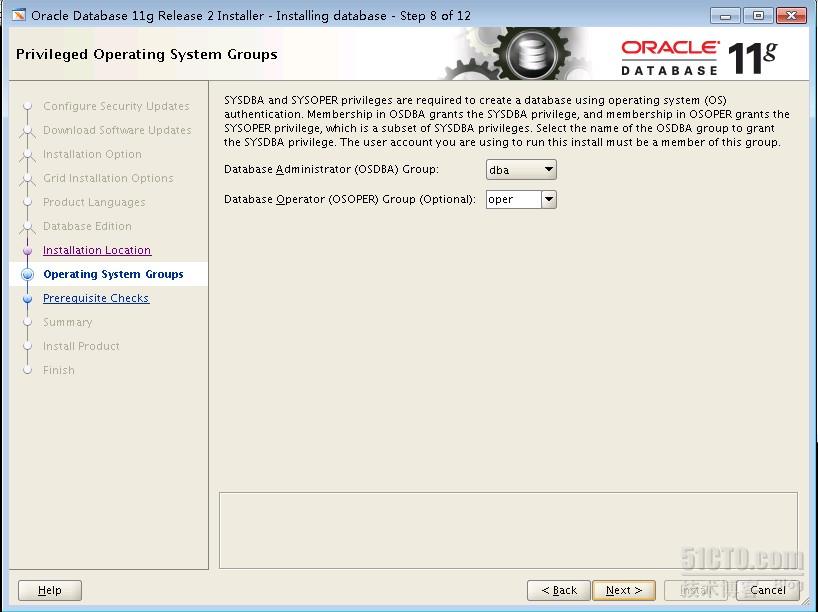Click the Database Administrator (OSDBA) Group label
This screenshot has width=818, height=612.
pyautogui.click(x=331, y=169)
